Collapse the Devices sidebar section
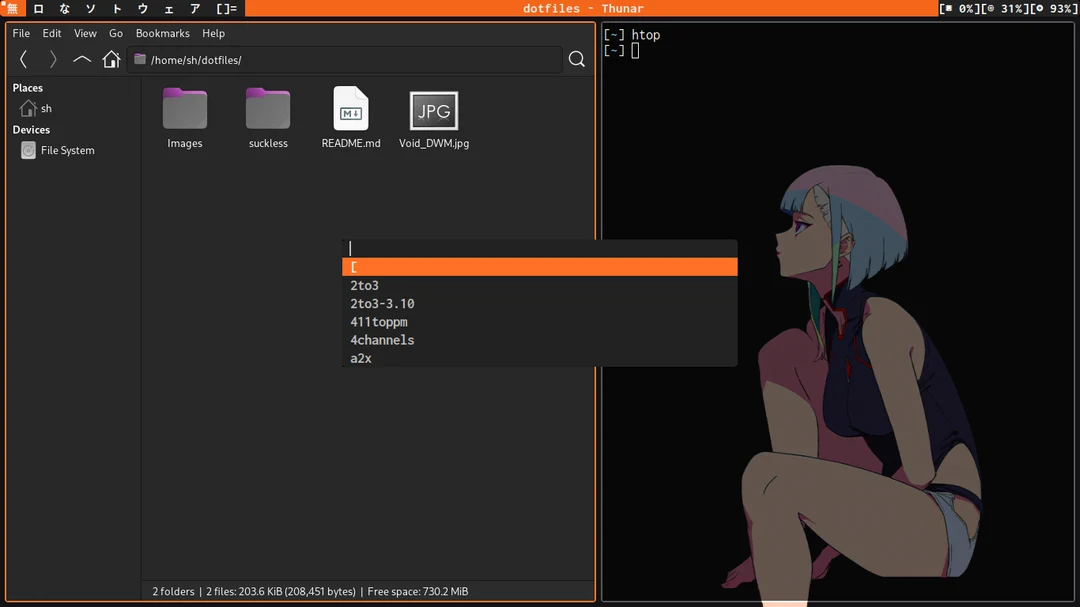The width and height of the screenshot is (1080, 607). [x=31, y=129]
